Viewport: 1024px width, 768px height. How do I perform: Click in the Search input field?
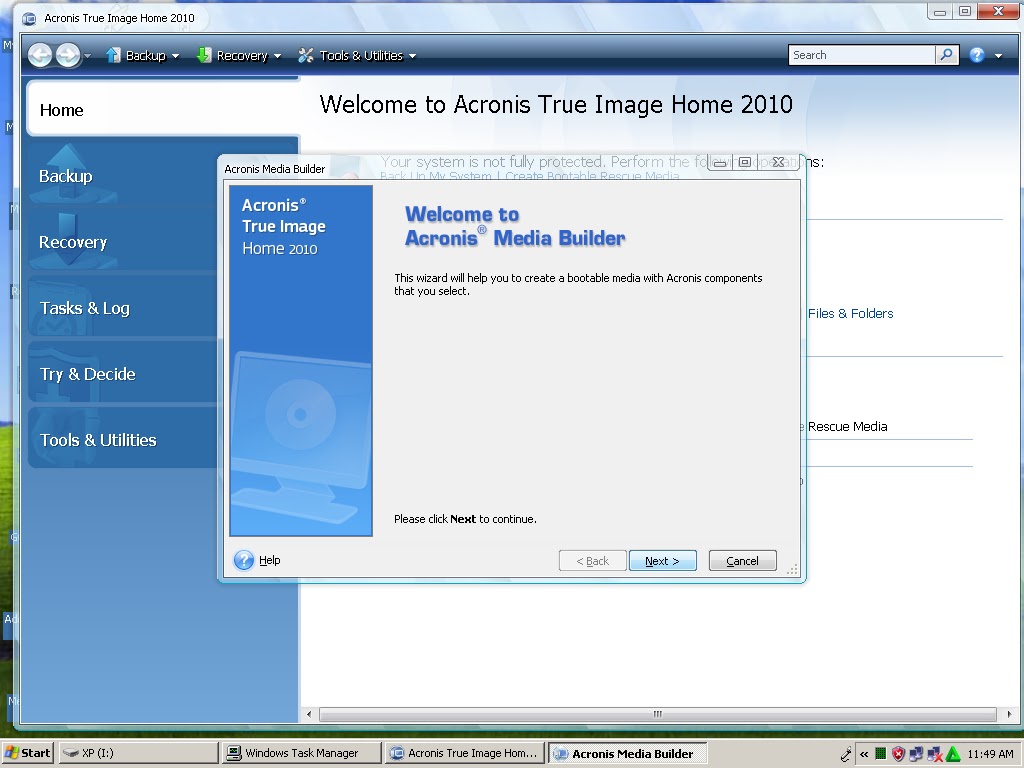tap(861, 55)
